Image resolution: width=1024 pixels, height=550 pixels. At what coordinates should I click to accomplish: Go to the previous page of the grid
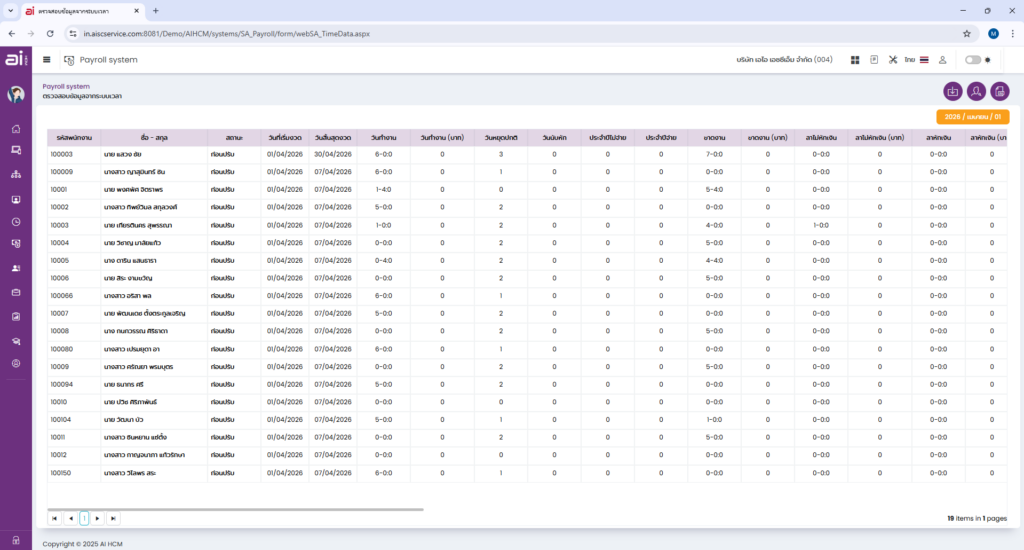(71, 518)
